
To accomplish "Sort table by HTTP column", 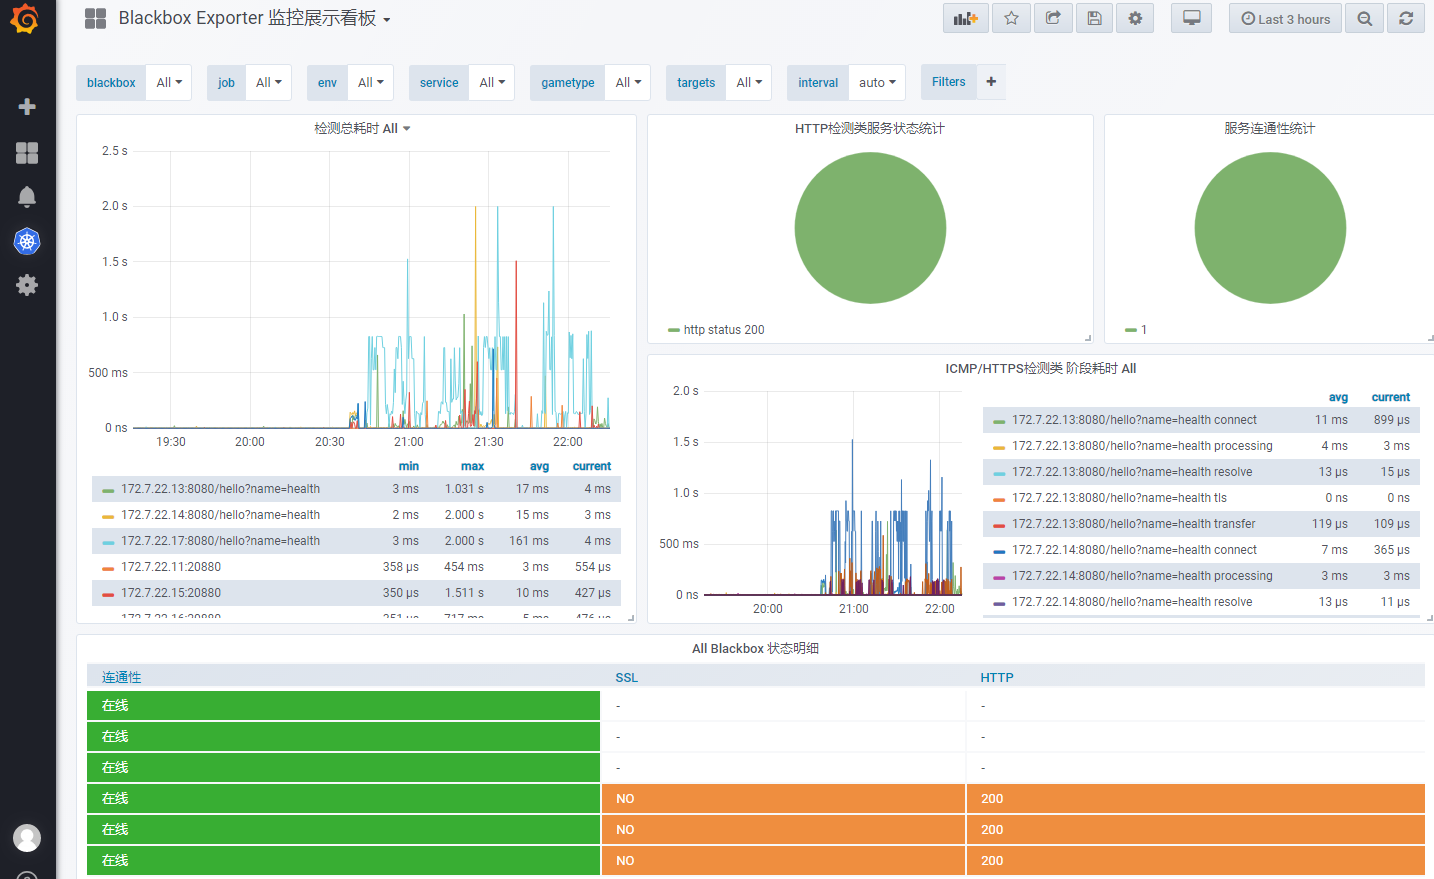I will (996, 677).
